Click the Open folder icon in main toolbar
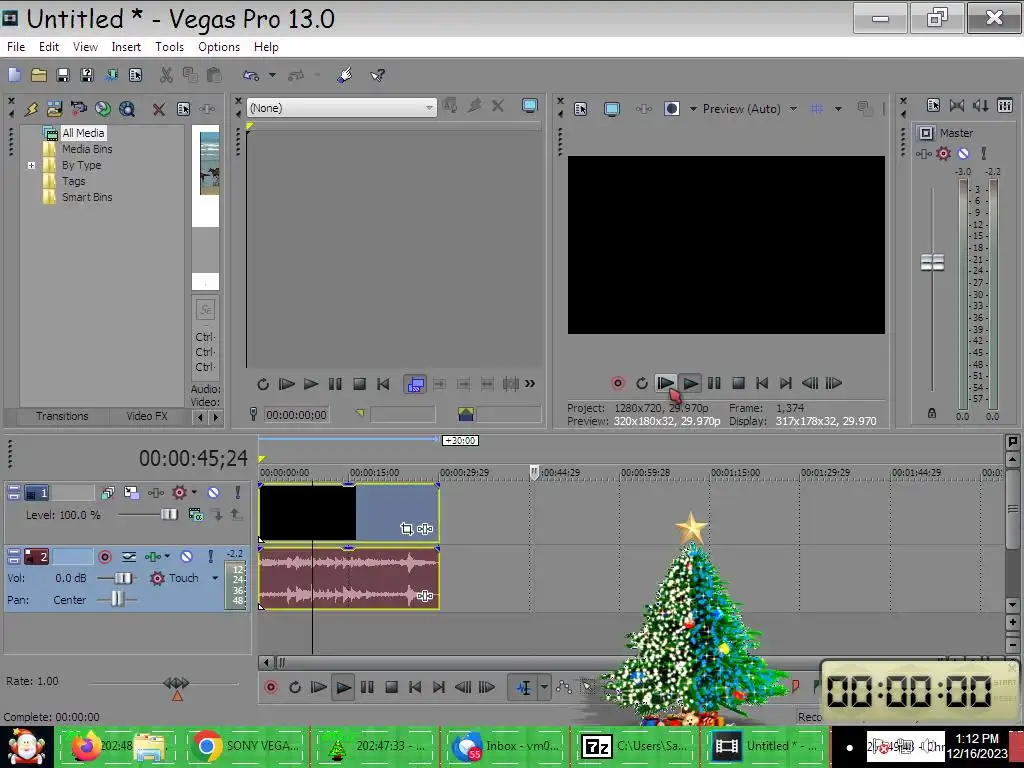Screen dimensions: 1024x768 click(39, 75)
